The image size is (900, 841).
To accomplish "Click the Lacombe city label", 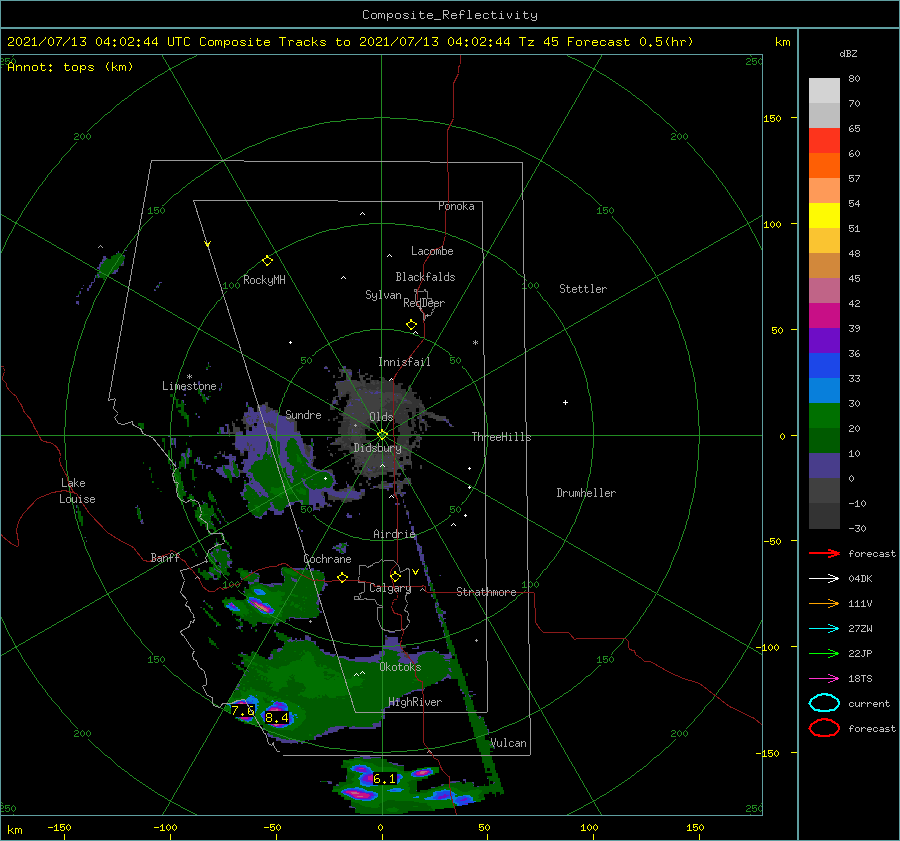I will point(432,251).
